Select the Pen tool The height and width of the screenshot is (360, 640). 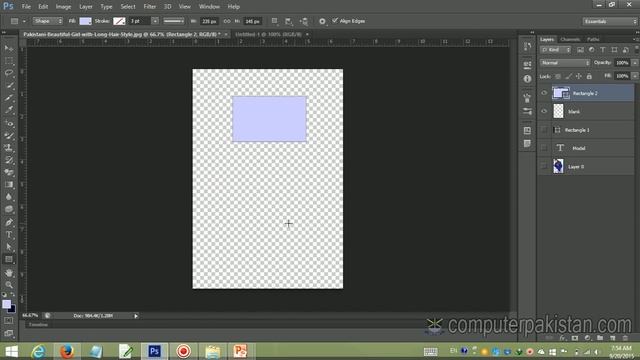(9, 222)
